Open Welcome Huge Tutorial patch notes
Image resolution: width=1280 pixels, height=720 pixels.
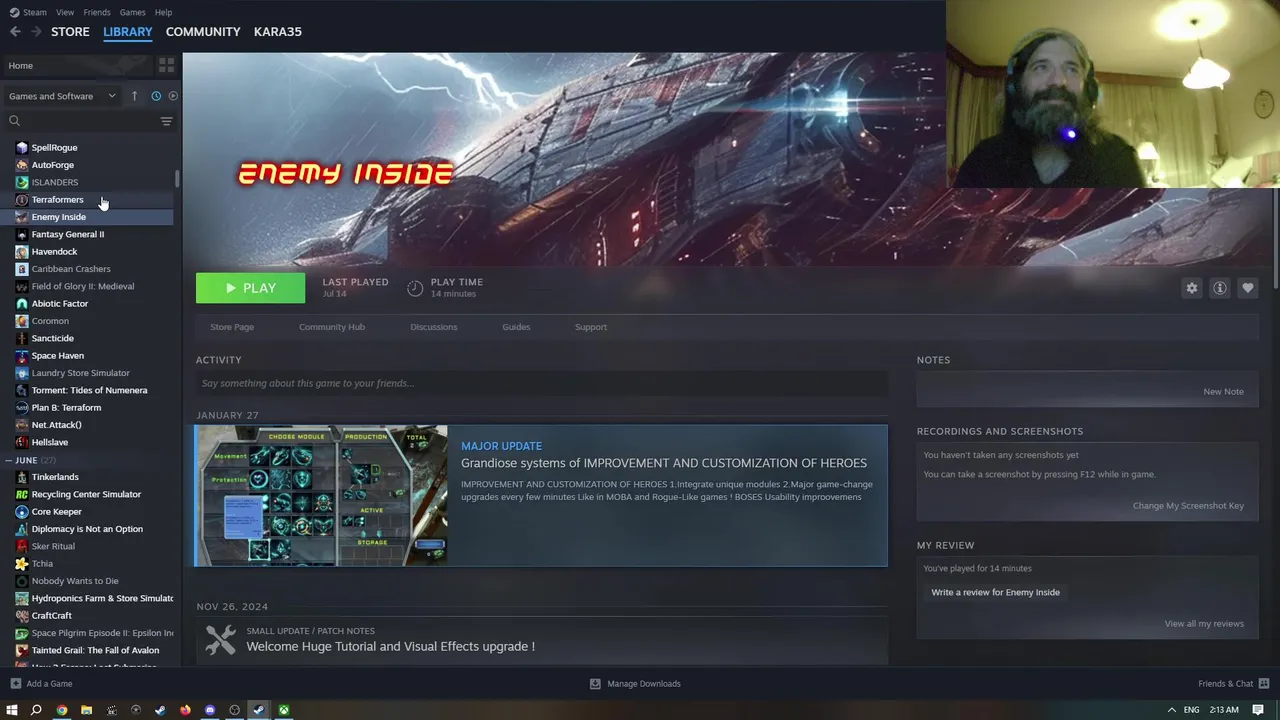click(x=390, y=646)
